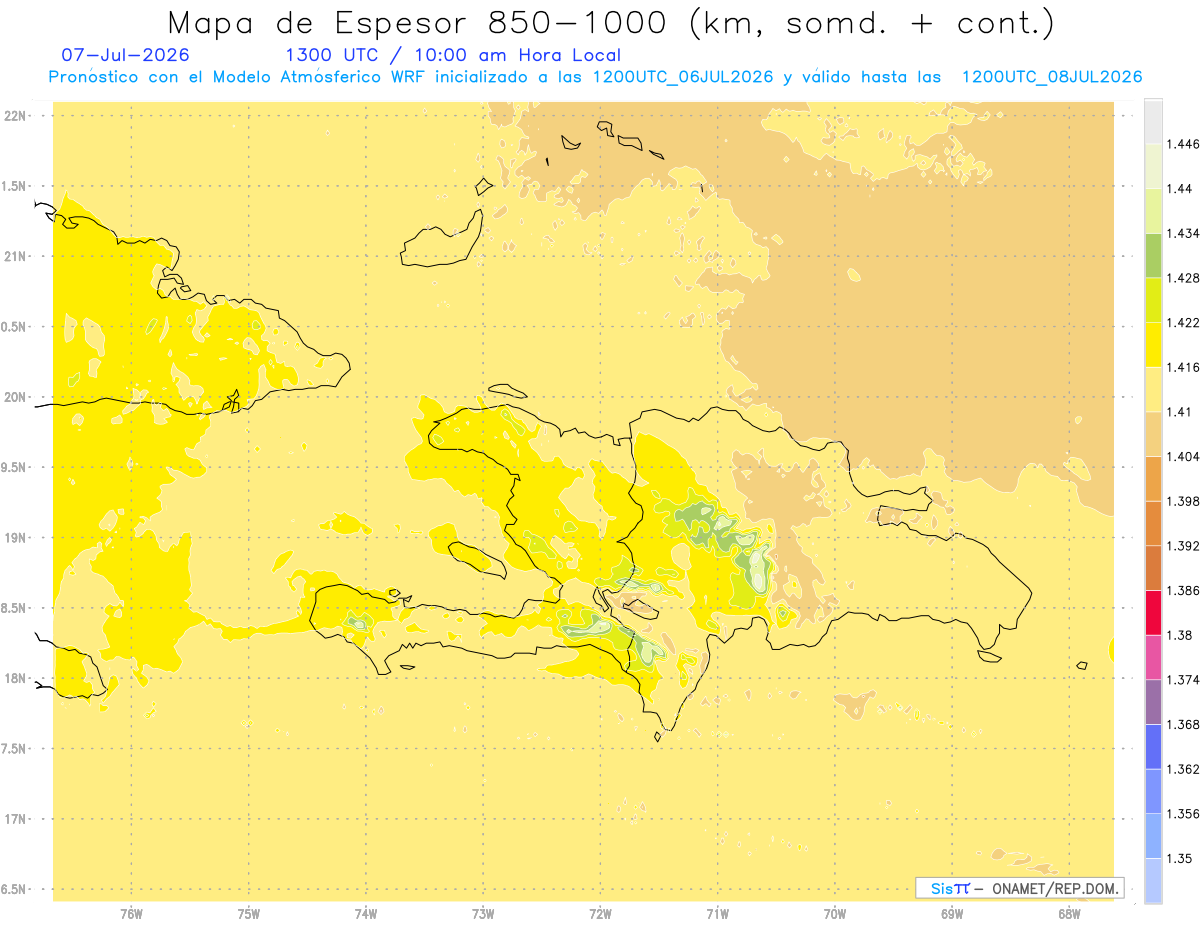Click the longitude label '70W'
Viewport: 1200px width, 927px height.
835,913
